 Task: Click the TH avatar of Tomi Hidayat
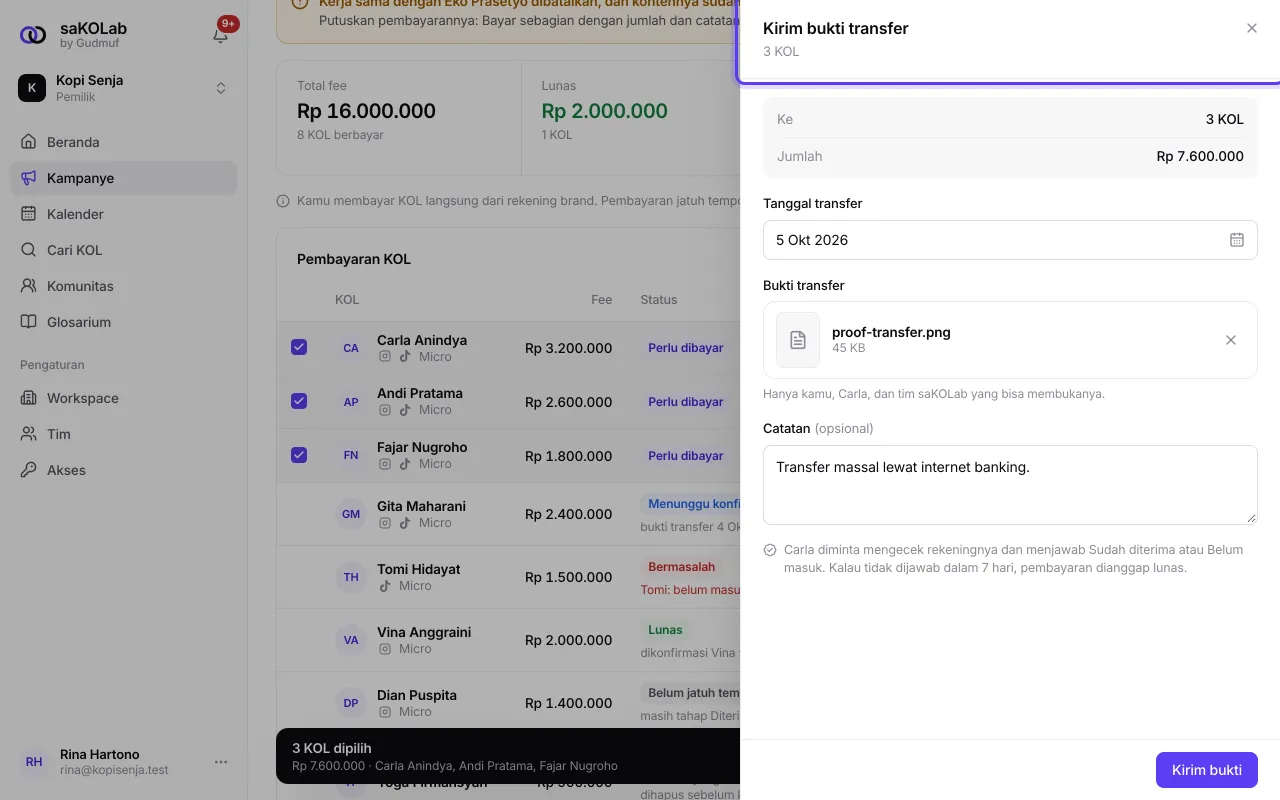(x=351, y=577)
